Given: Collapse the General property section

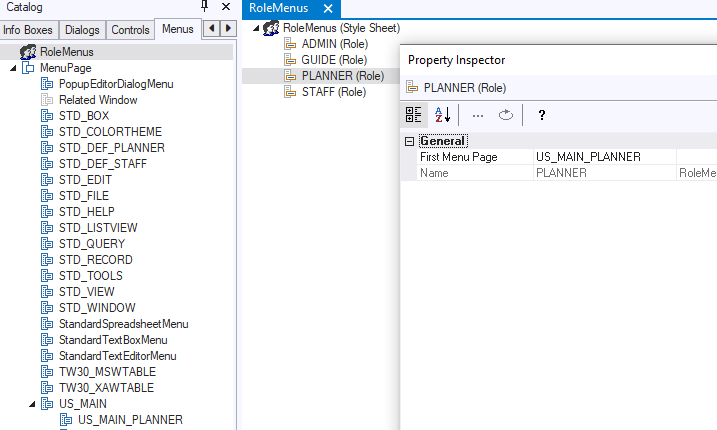Looking at the screenshot, I should coord(409,141).
